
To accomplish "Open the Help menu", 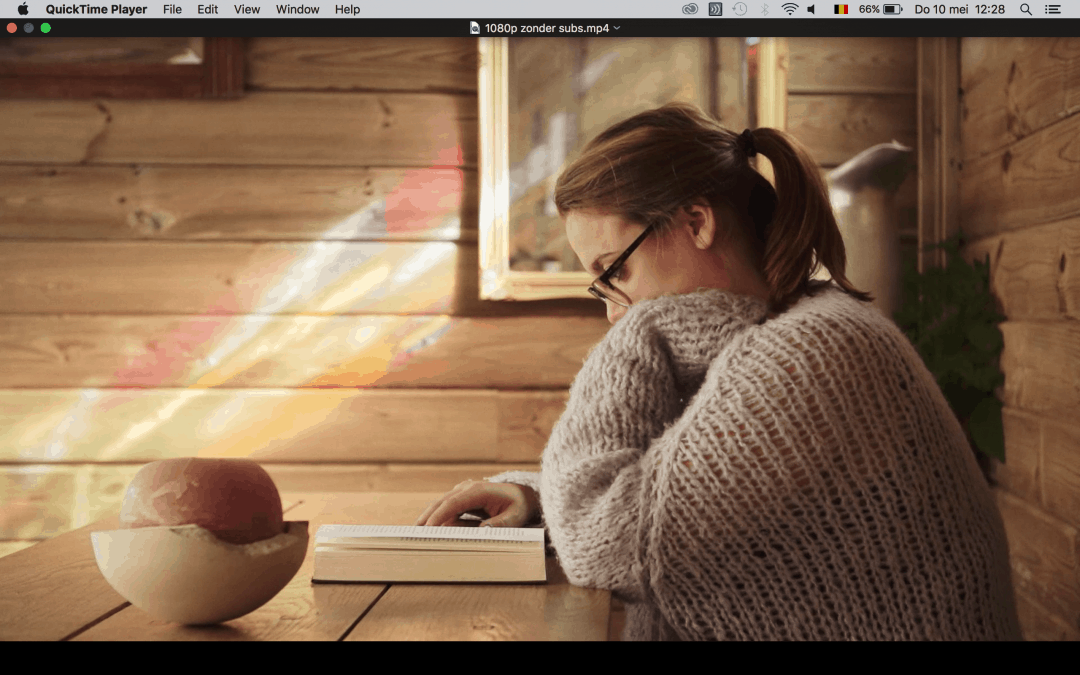I will (x=347, y=9).
